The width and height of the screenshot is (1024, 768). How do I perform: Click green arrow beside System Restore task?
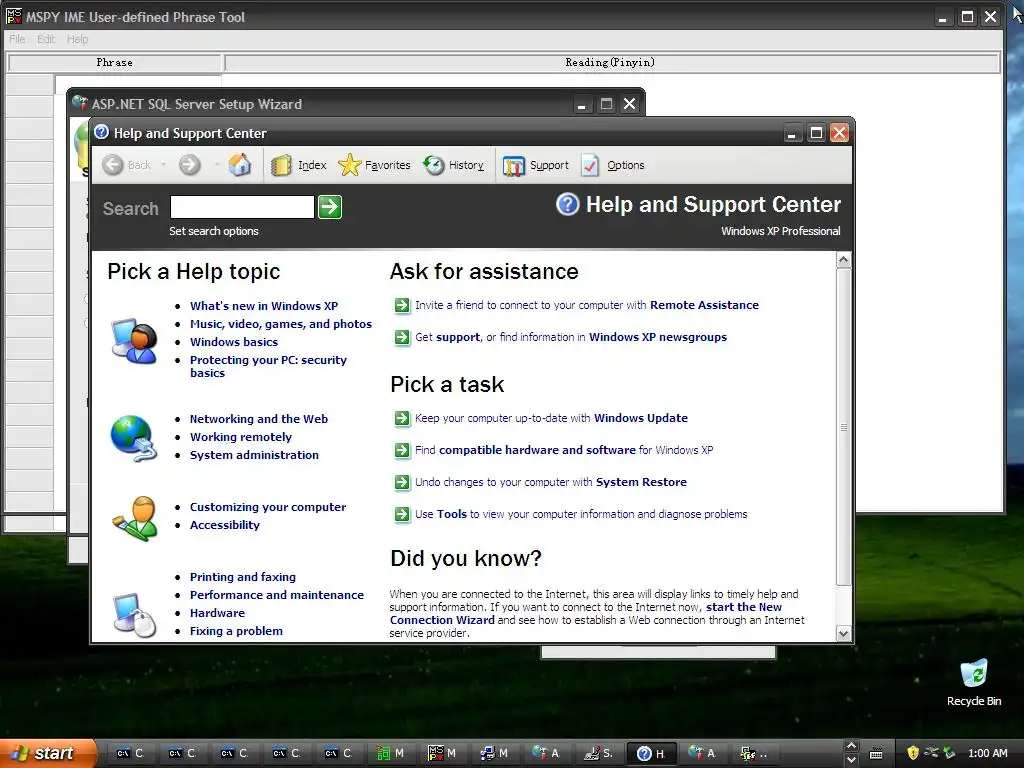coord(402,482)
